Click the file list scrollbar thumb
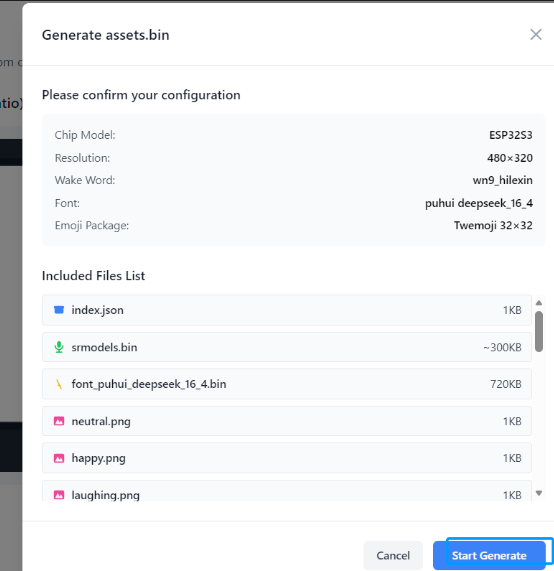The image size is (554, 571). (x=539, y=331)
